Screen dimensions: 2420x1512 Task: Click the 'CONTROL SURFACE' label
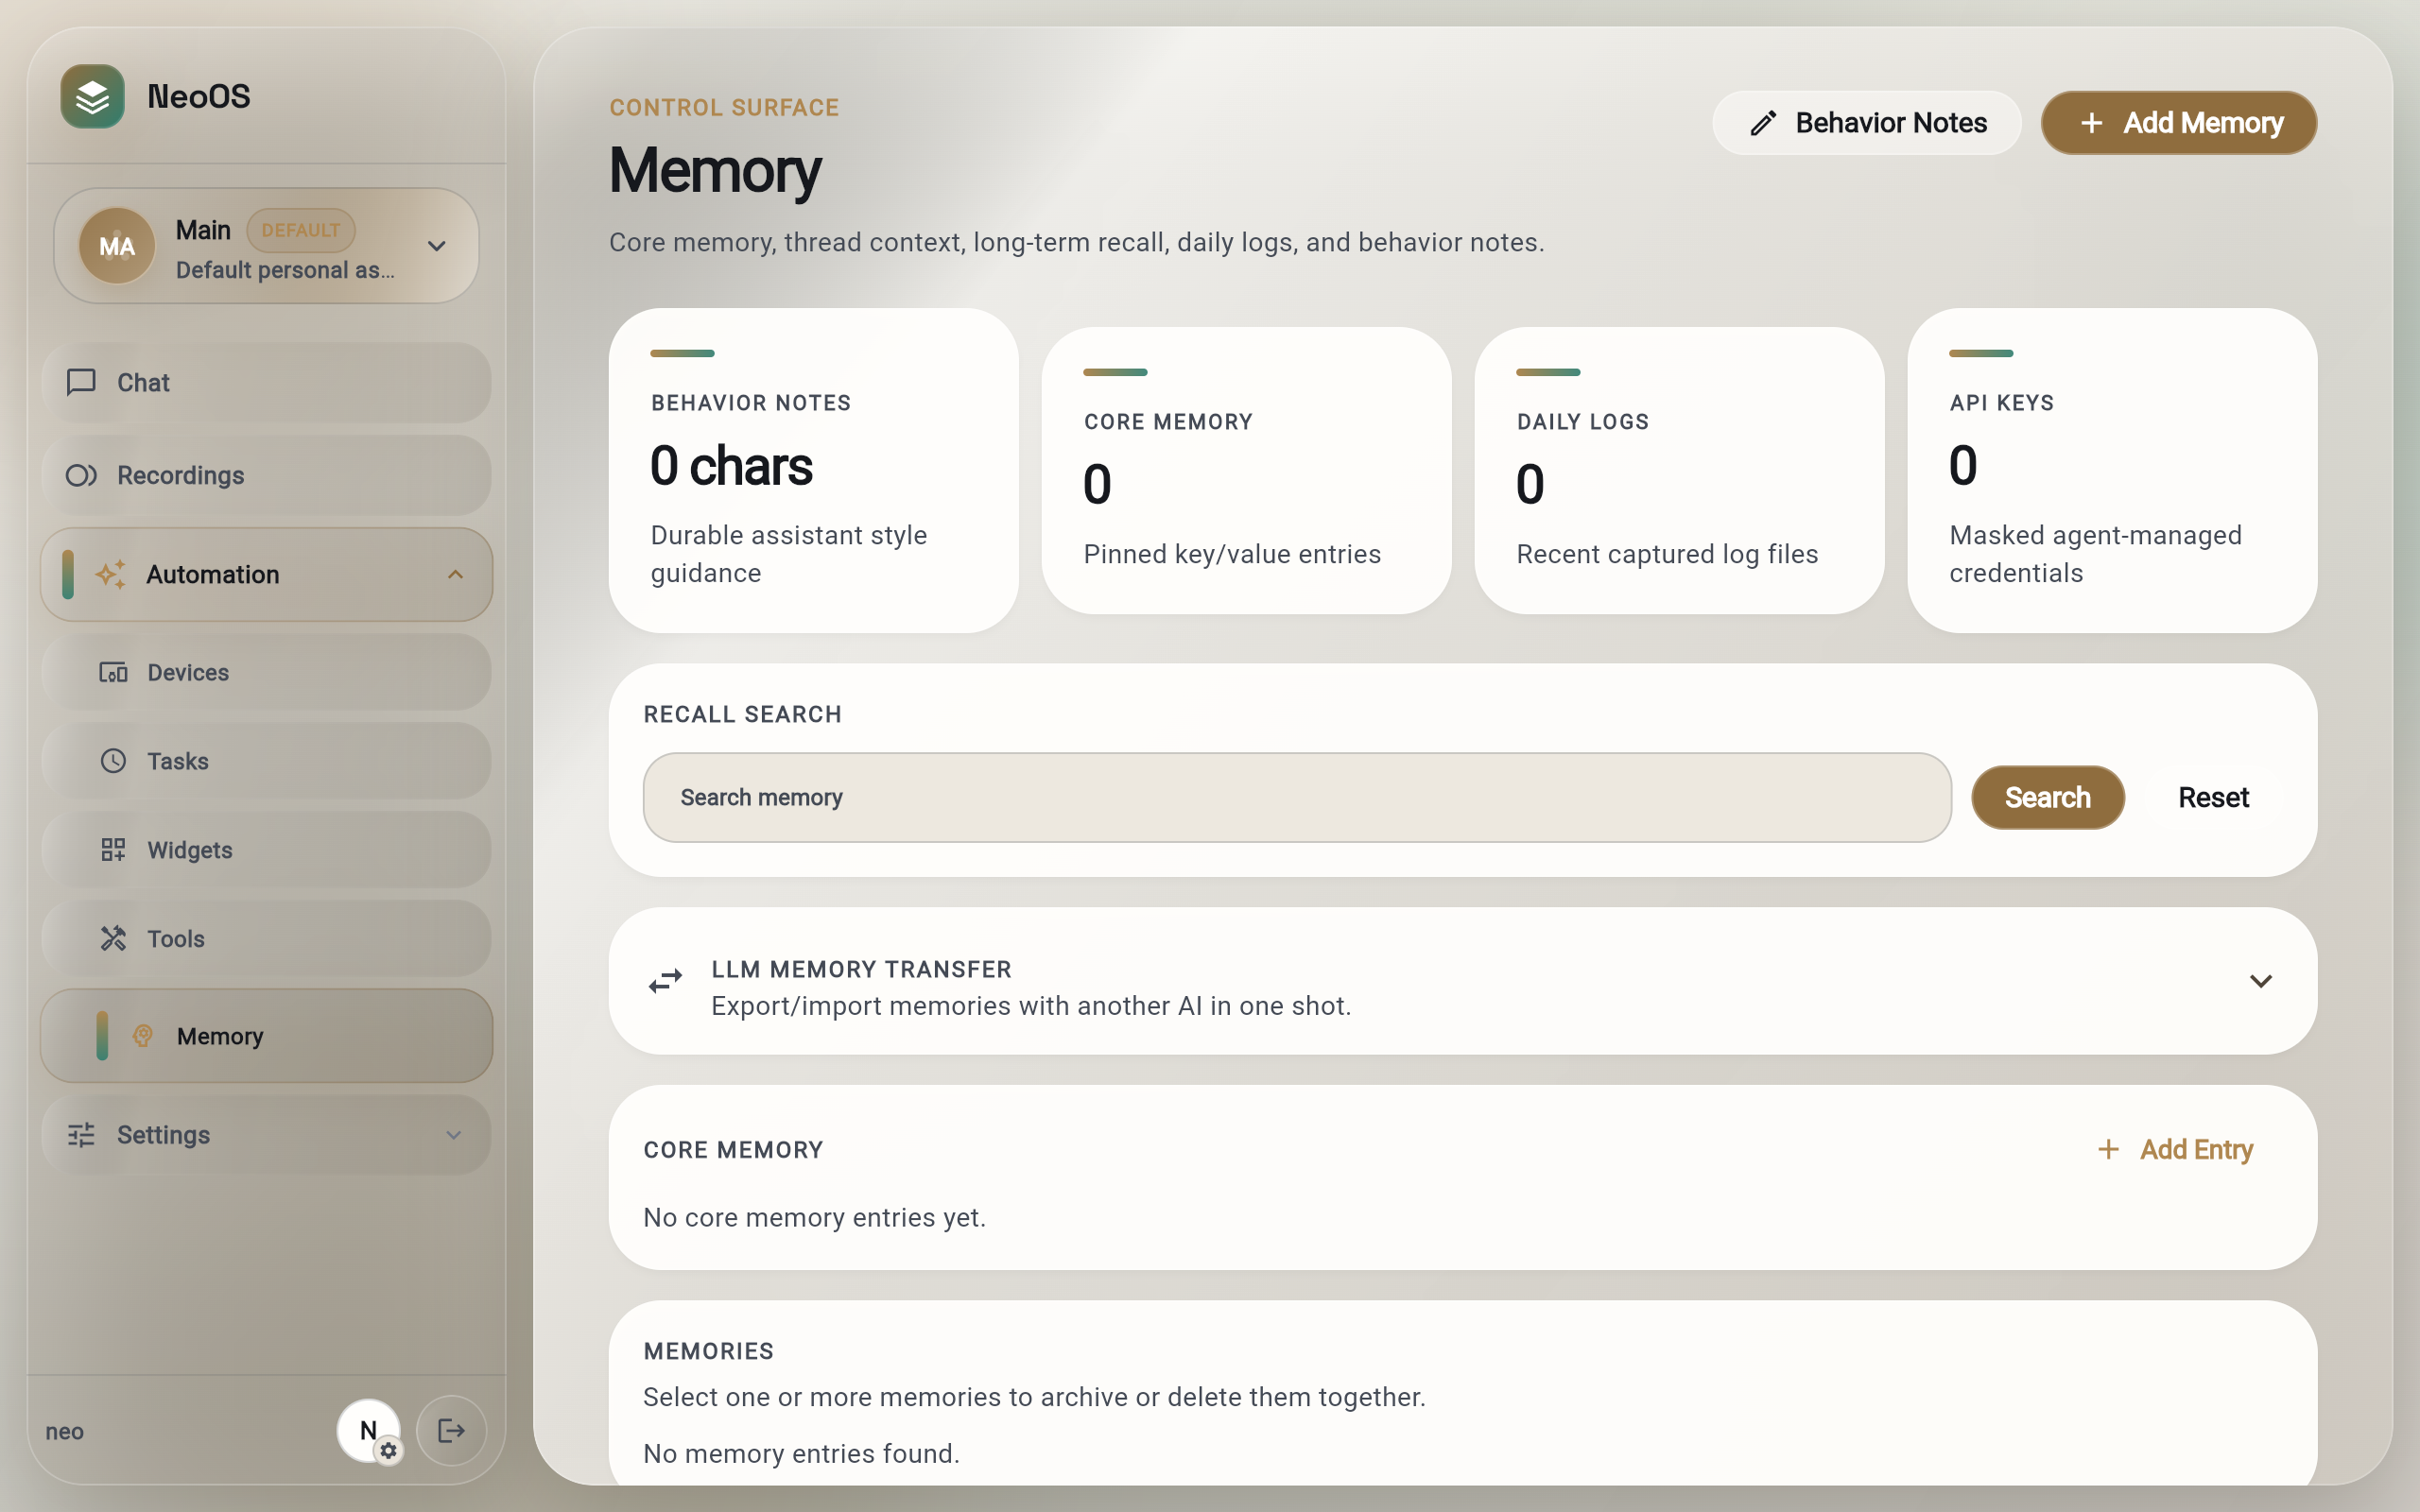pos(724,107)
